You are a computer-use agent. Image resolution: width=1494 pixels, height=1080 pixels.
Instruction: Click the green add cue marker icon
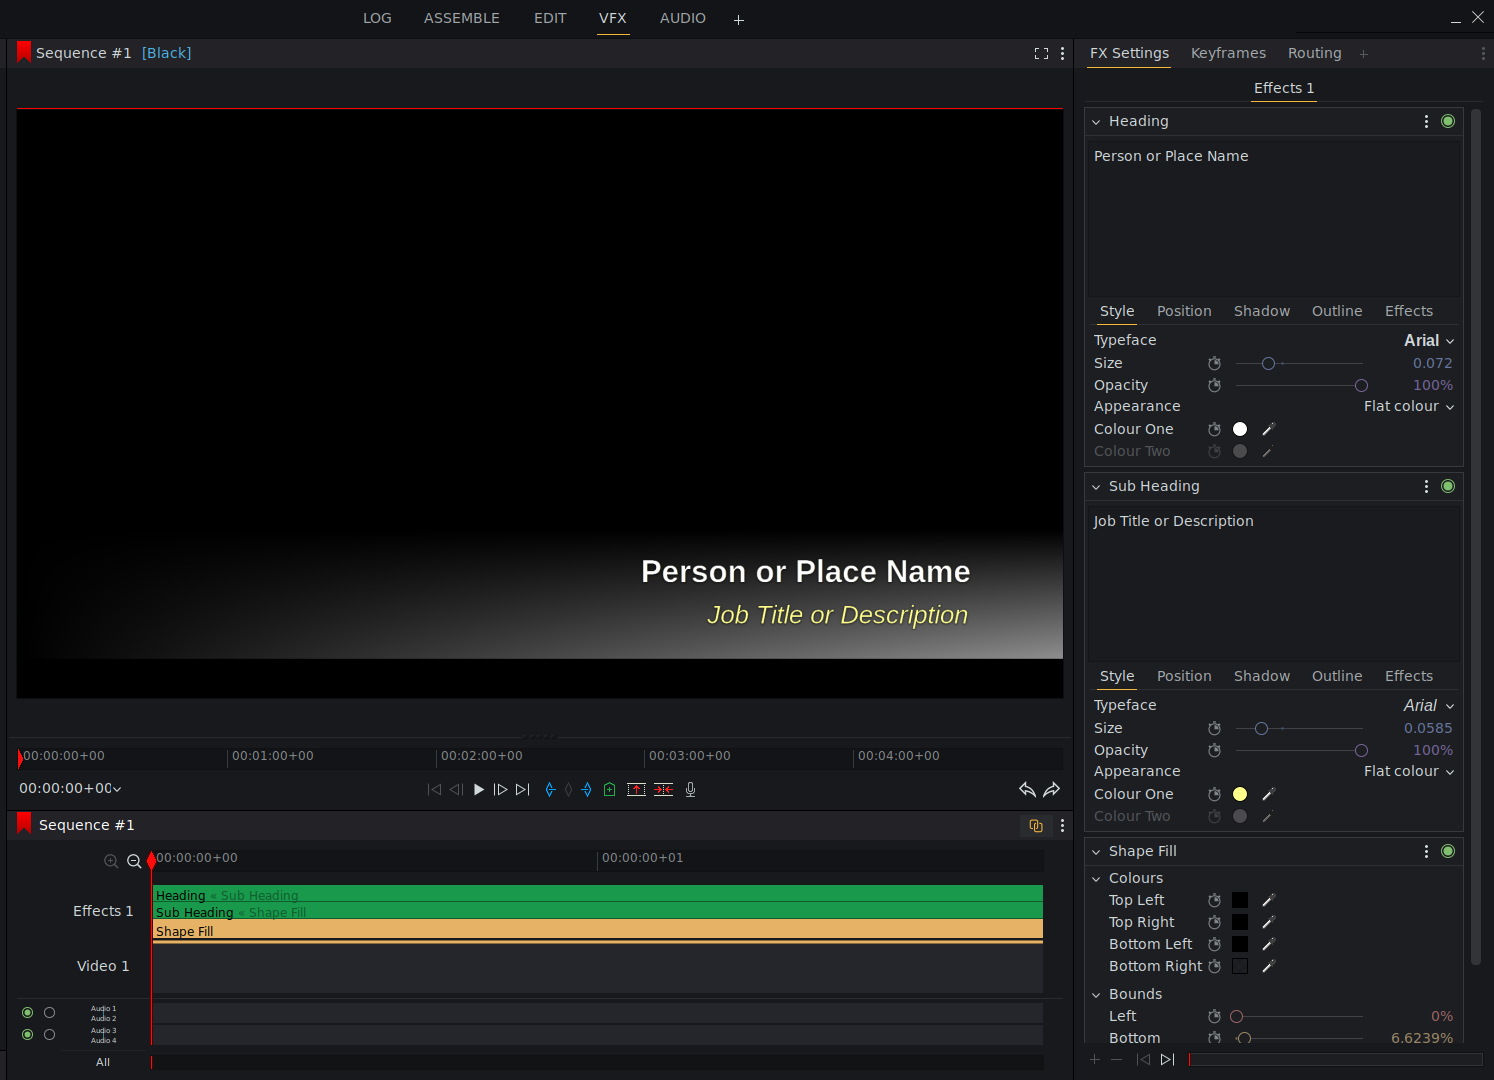click(x=610, y=790)
